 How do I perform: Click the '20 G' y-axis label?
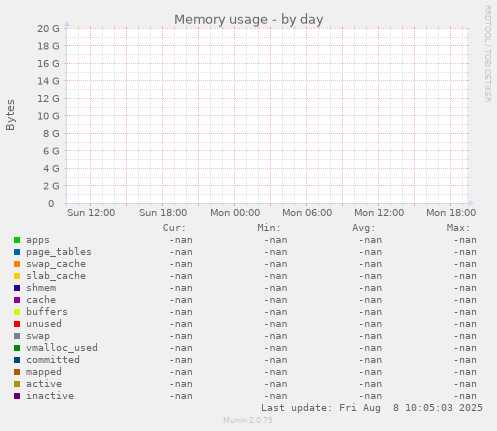click(x=48, y=29)
